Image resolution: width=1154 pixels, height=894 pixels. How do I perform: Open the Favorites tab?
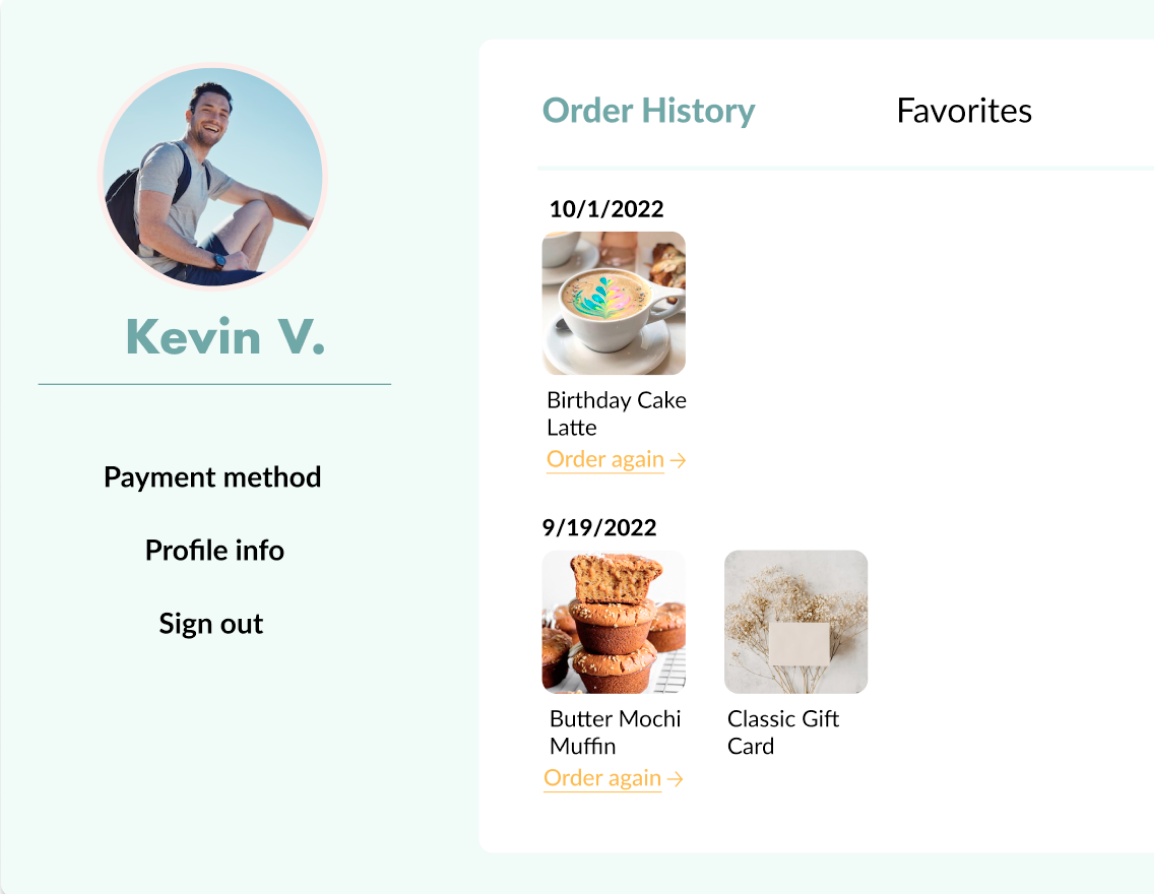pos(964,110)
